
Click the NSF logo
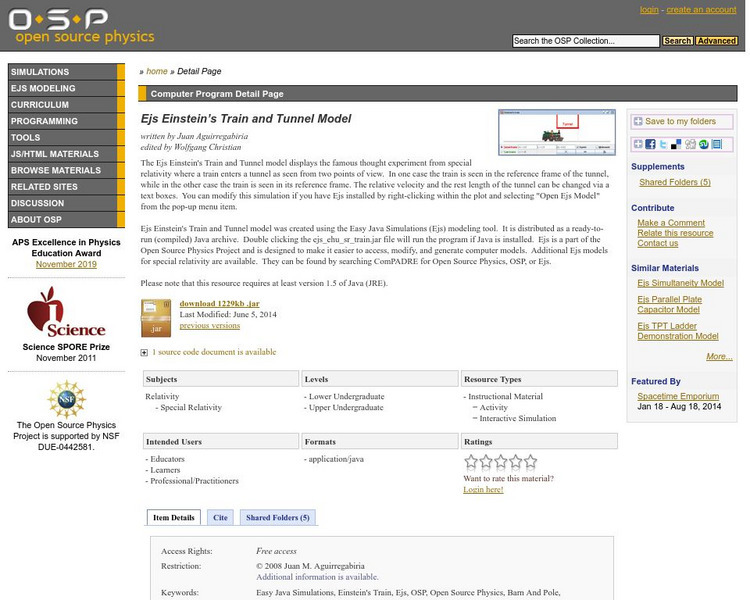click(x=66, y=399)
